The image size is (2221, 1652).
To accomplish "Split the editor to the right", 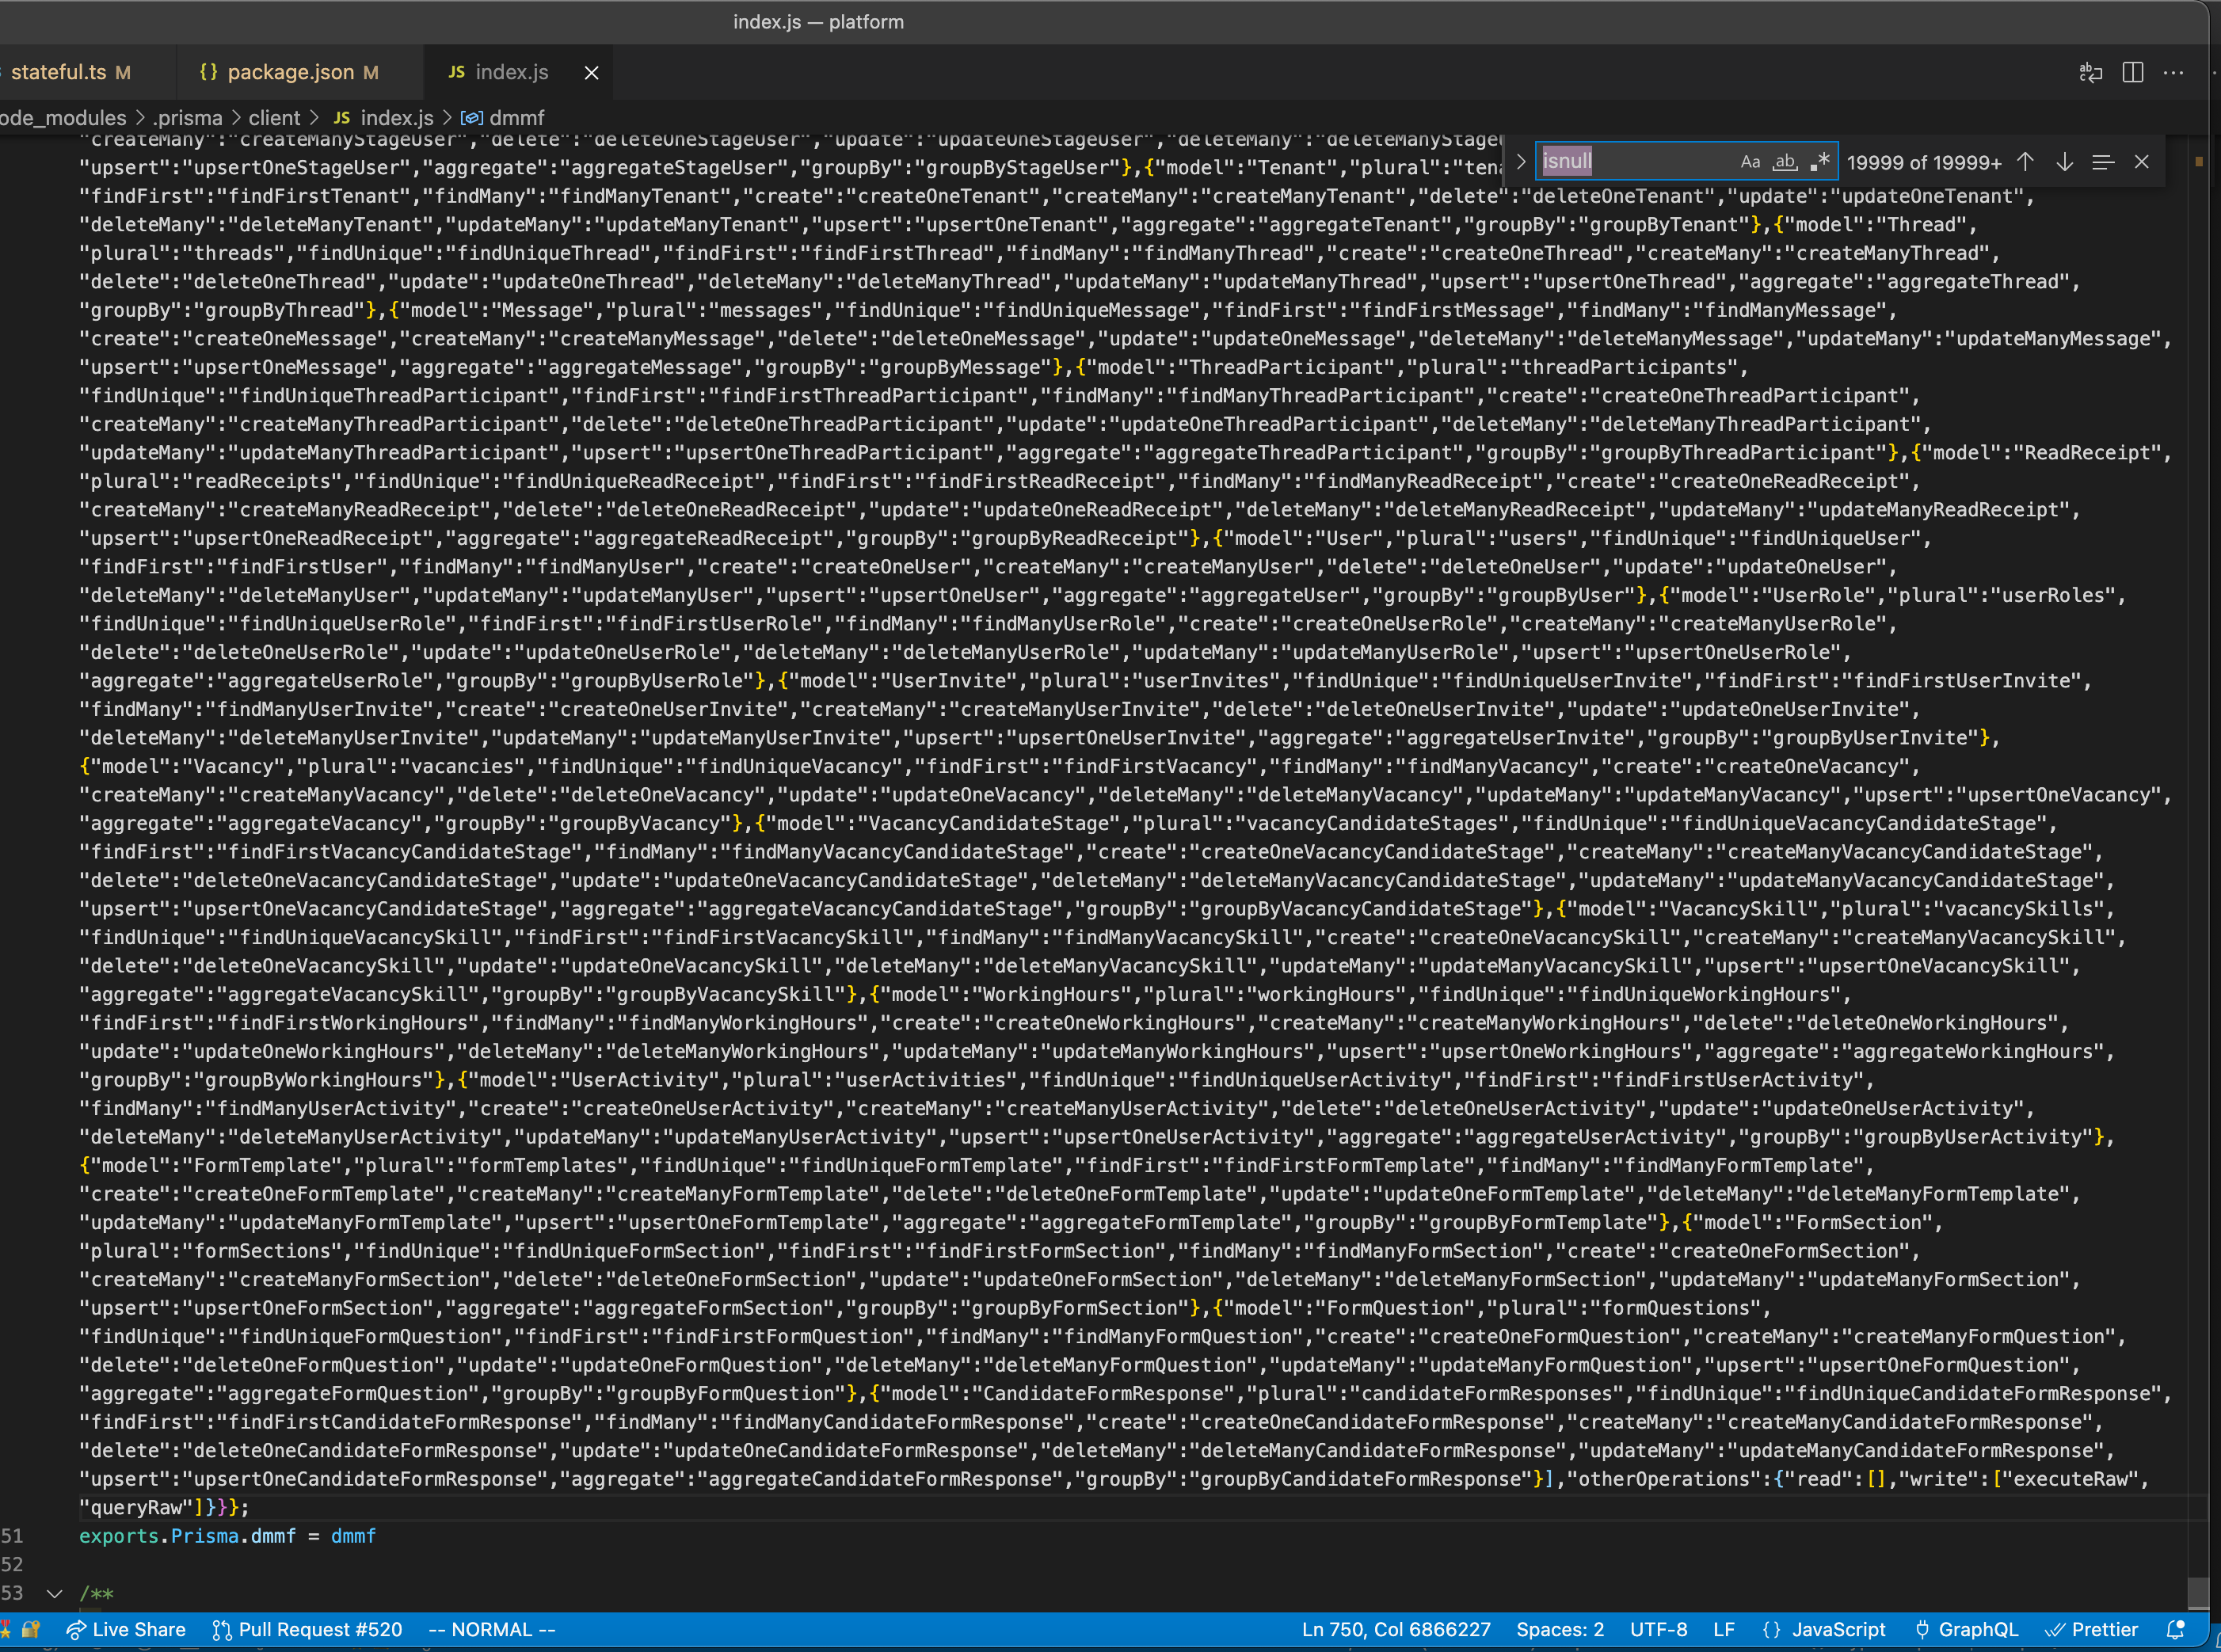I will [x=2132, y=72].
